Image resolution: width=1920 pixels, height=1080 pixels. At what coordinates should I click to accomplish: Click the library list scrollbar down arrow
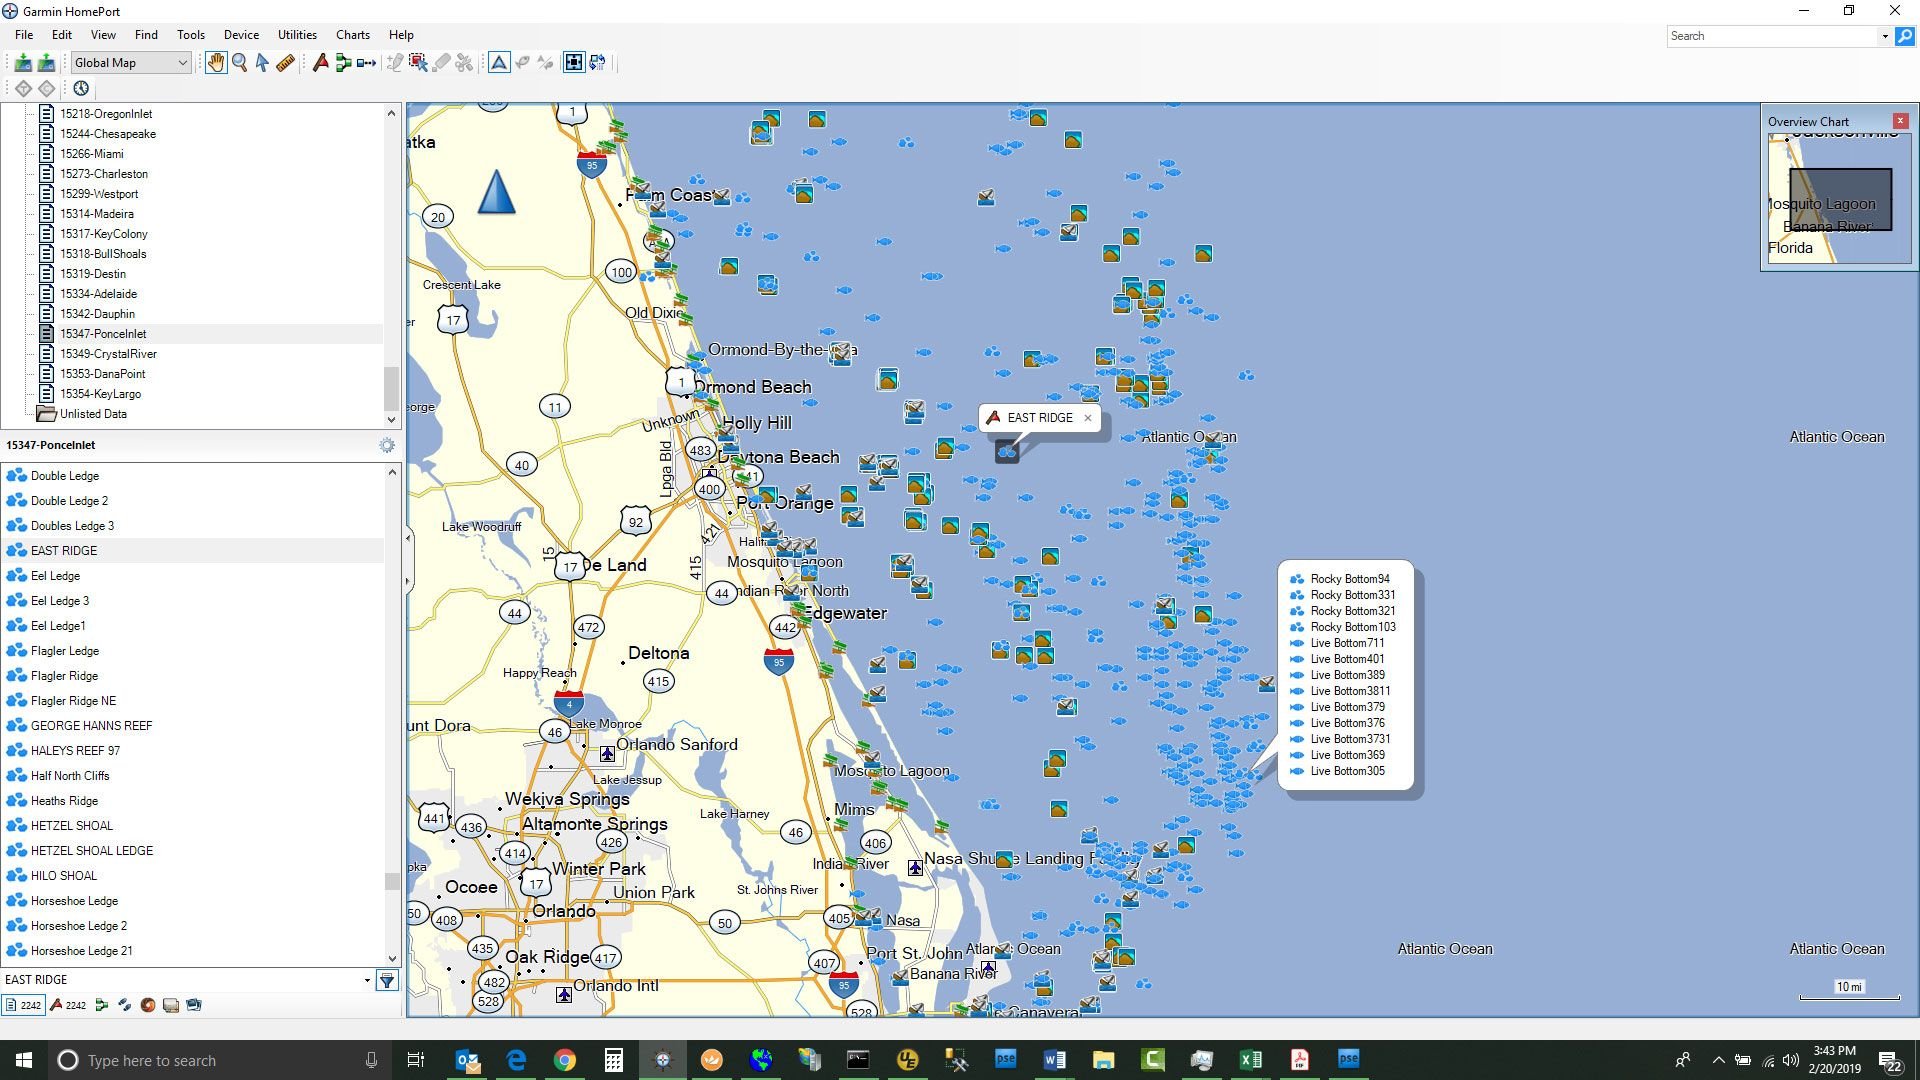(391, 420)
